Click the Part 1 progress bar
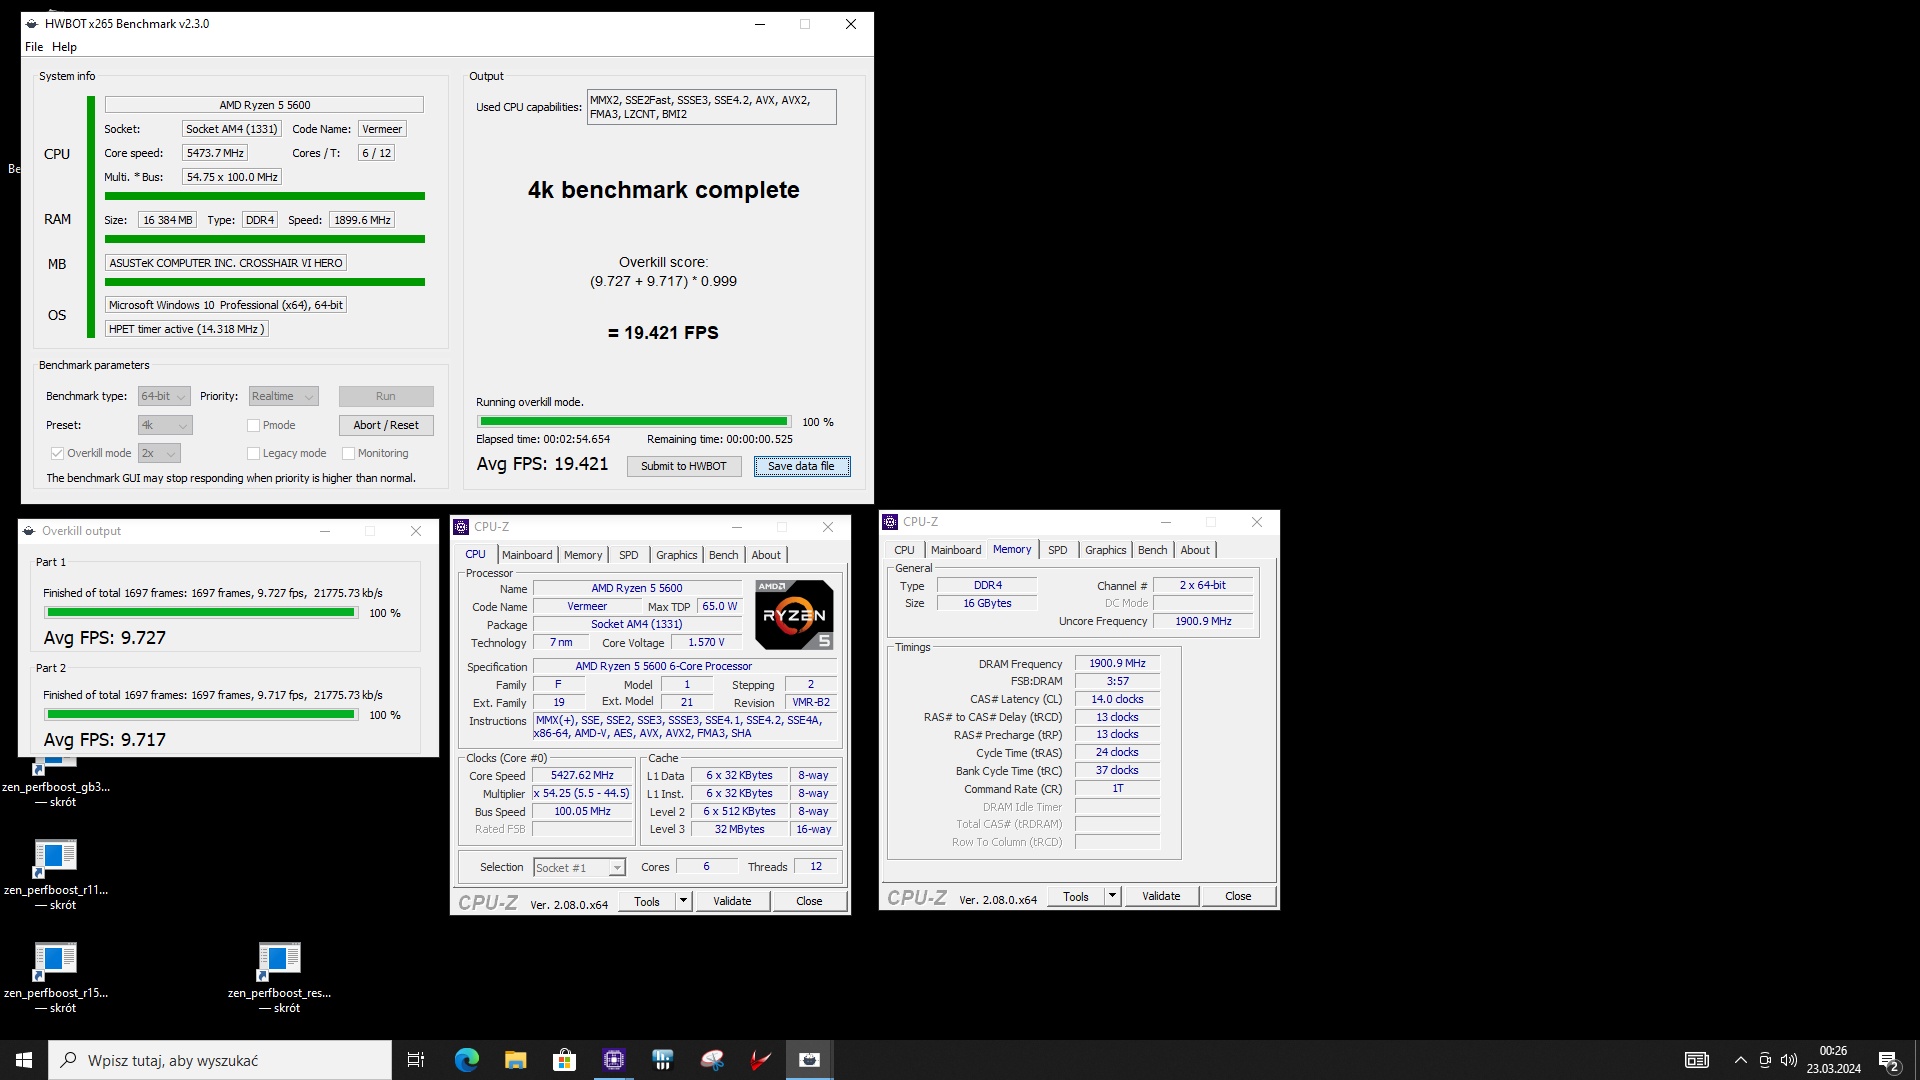This screenshot has height=1080, width=1920. pyautogui.click(x=201, y=613)
